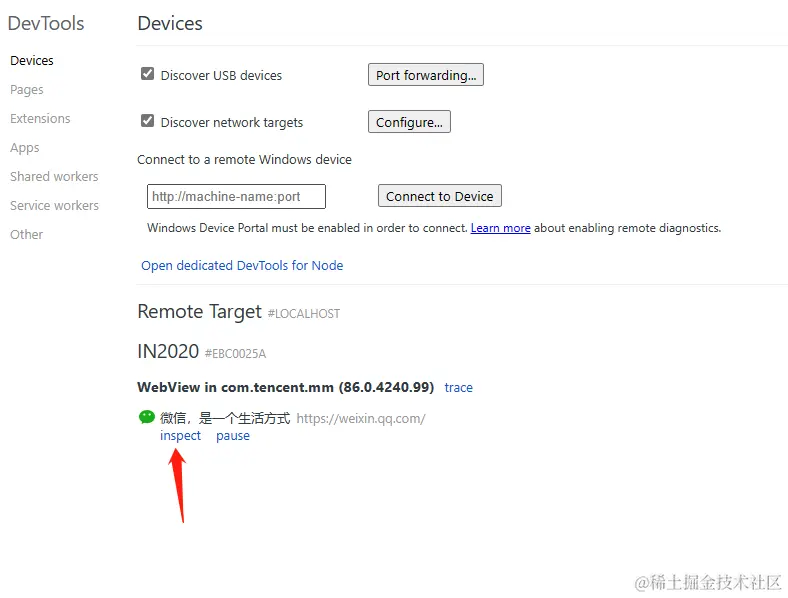
Task: Open Shared workers section
Action: click(x=54, y=177)
